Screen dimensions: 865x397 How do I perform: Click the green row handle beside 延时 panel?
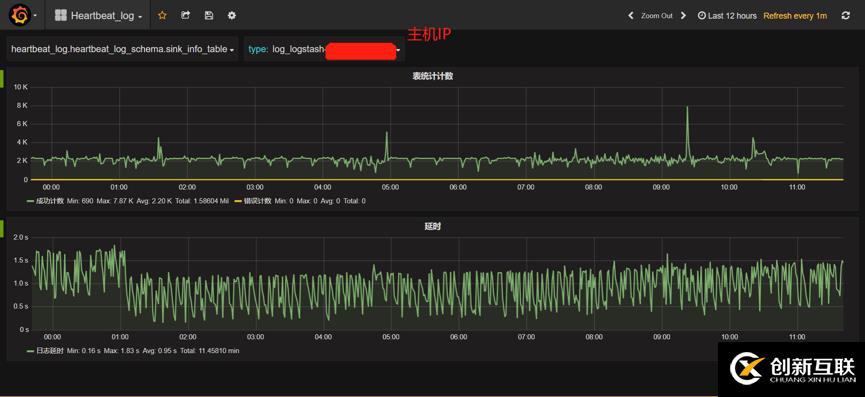point(2,229)
